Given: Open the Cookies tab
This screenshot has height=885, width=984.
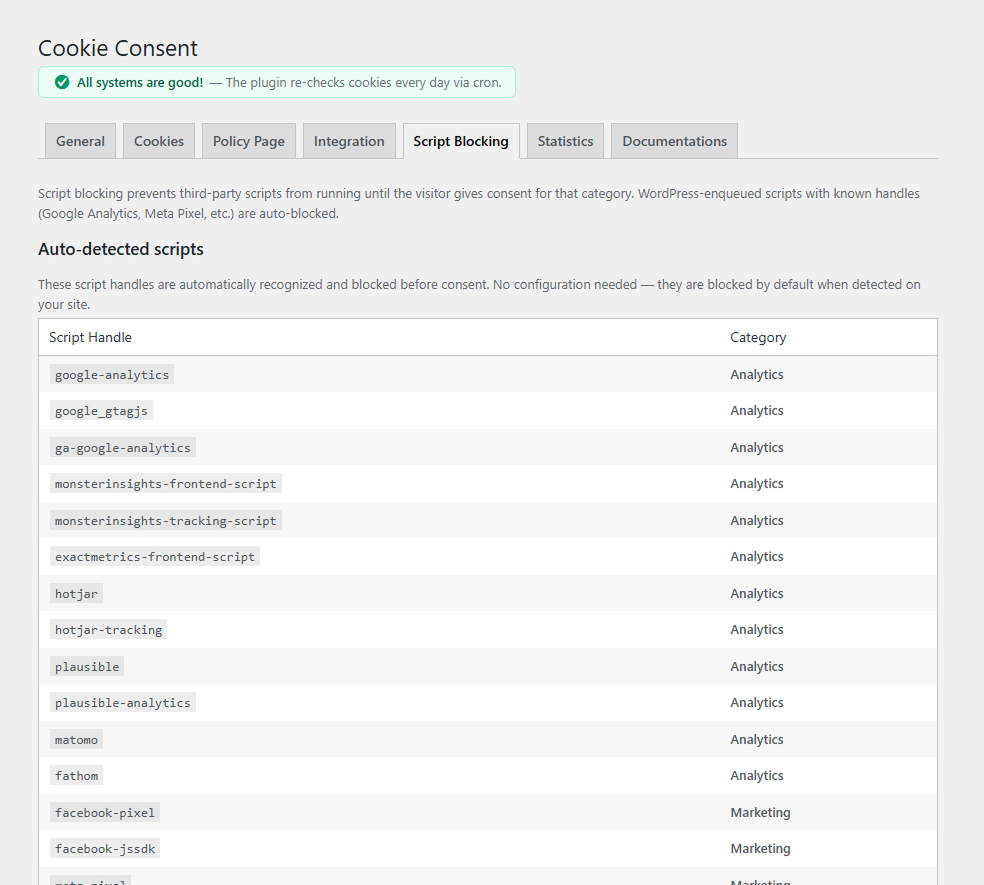Looking at the screenshot, I should pos(158,140).
